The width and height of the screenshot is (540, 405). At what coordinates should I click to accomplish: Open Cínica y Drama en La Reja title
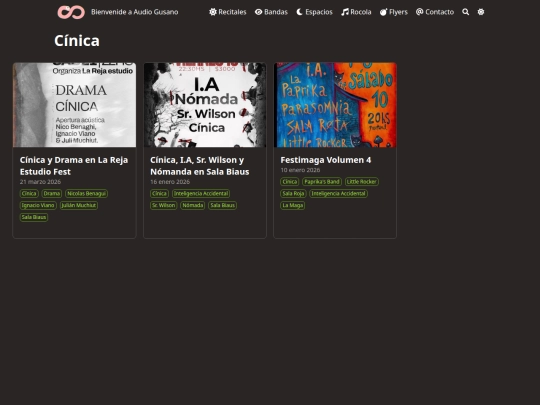pos(74,166)
